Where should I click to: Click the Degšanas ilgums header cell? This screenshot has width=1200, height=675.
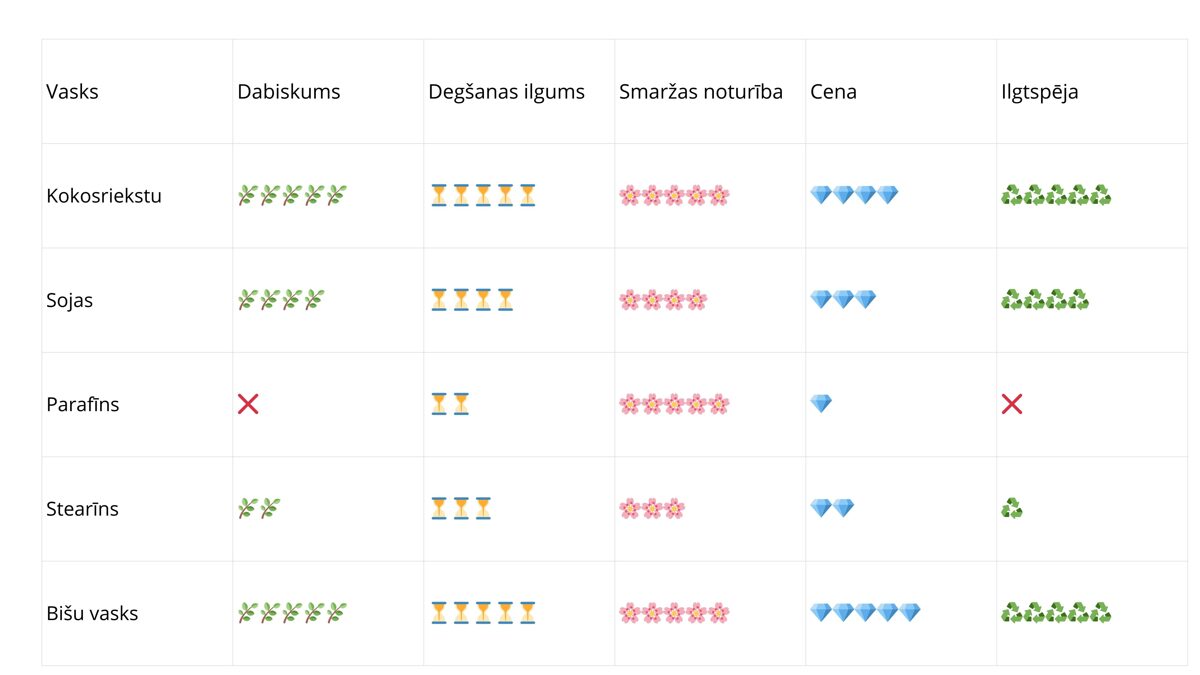click(506, 92)
